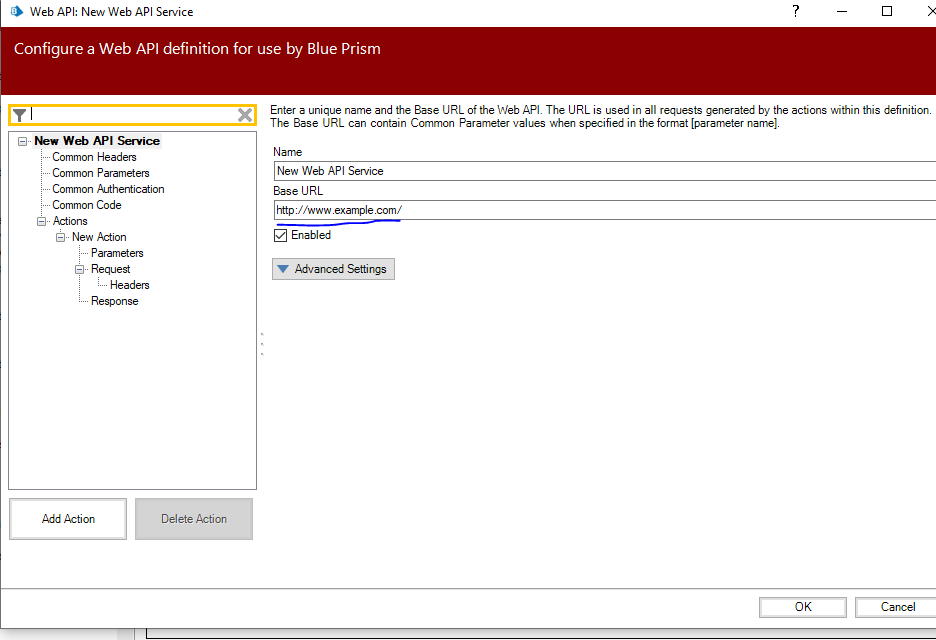Select New Web API Service root node
This screenshot has width=936, height=640.
97,141
